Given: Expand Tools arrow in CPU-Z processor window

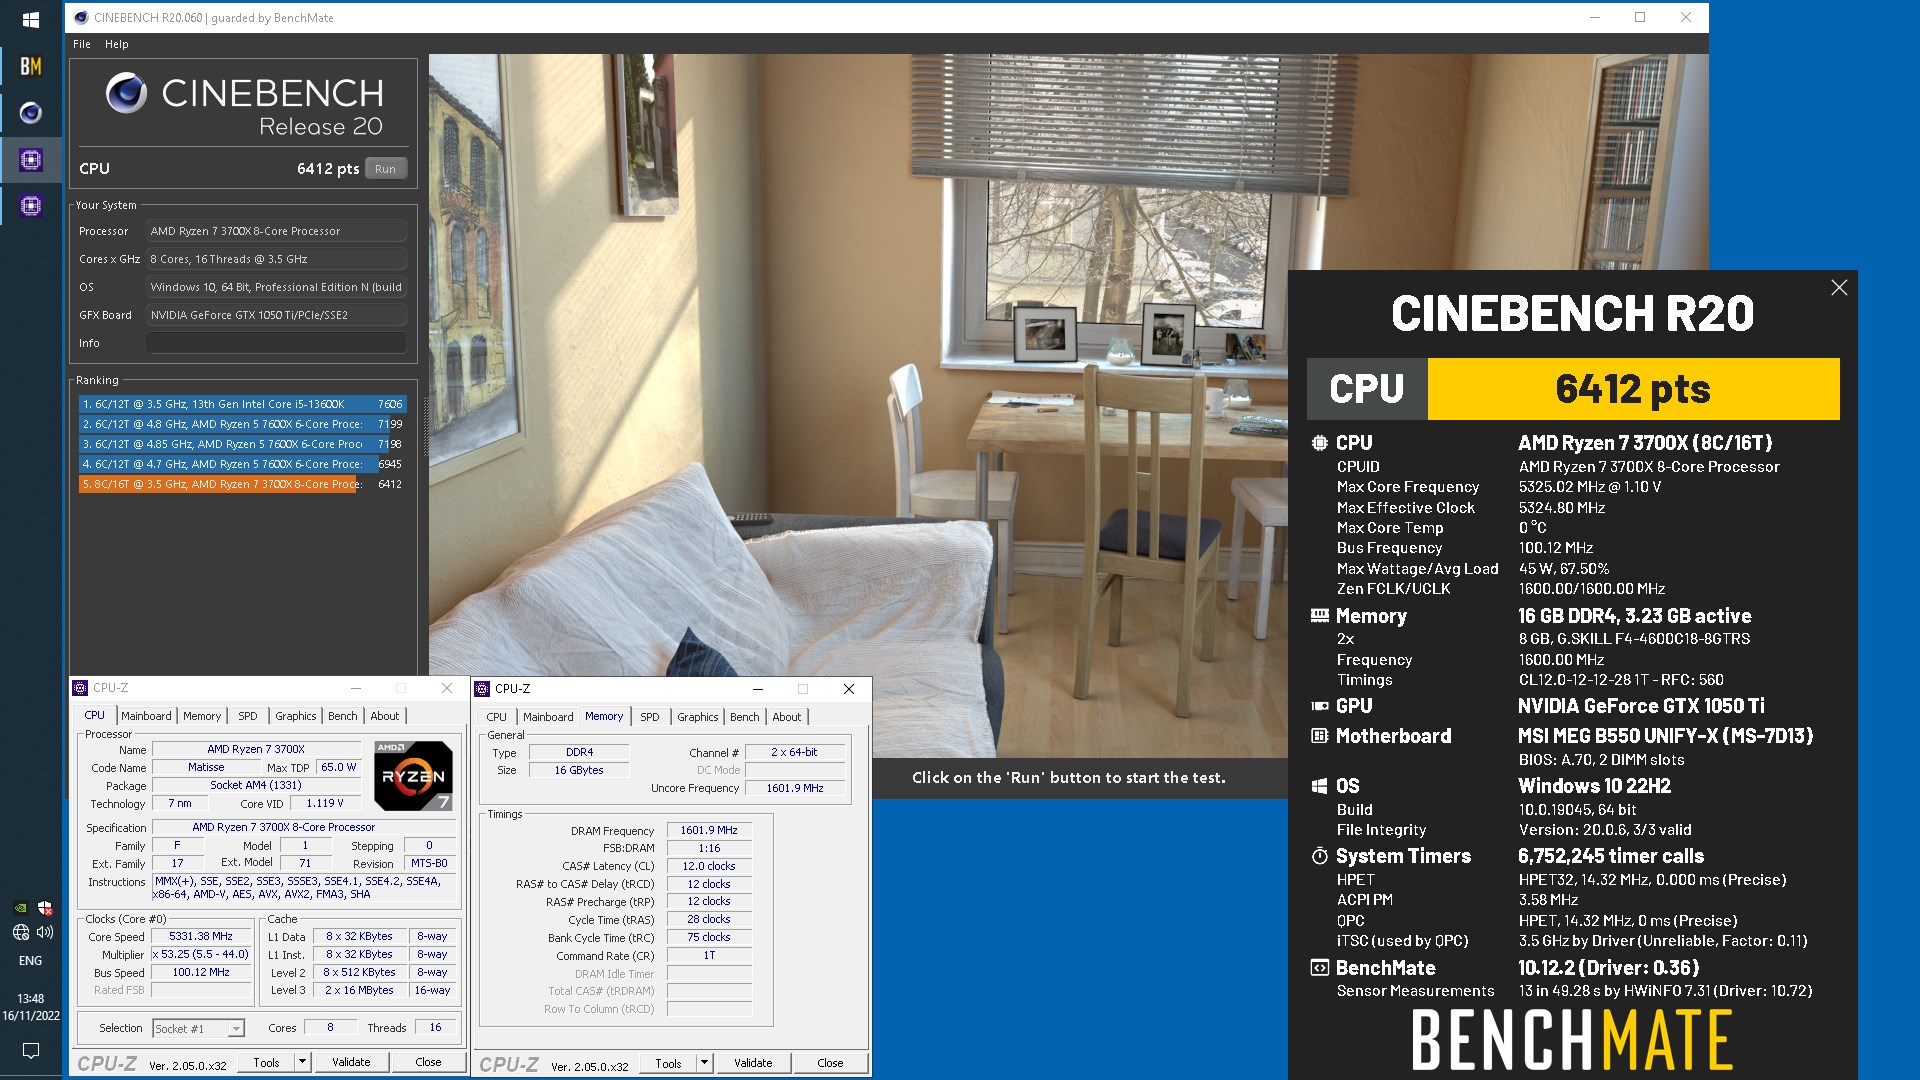Looking at the screenshot, I should coord(303,1062).
